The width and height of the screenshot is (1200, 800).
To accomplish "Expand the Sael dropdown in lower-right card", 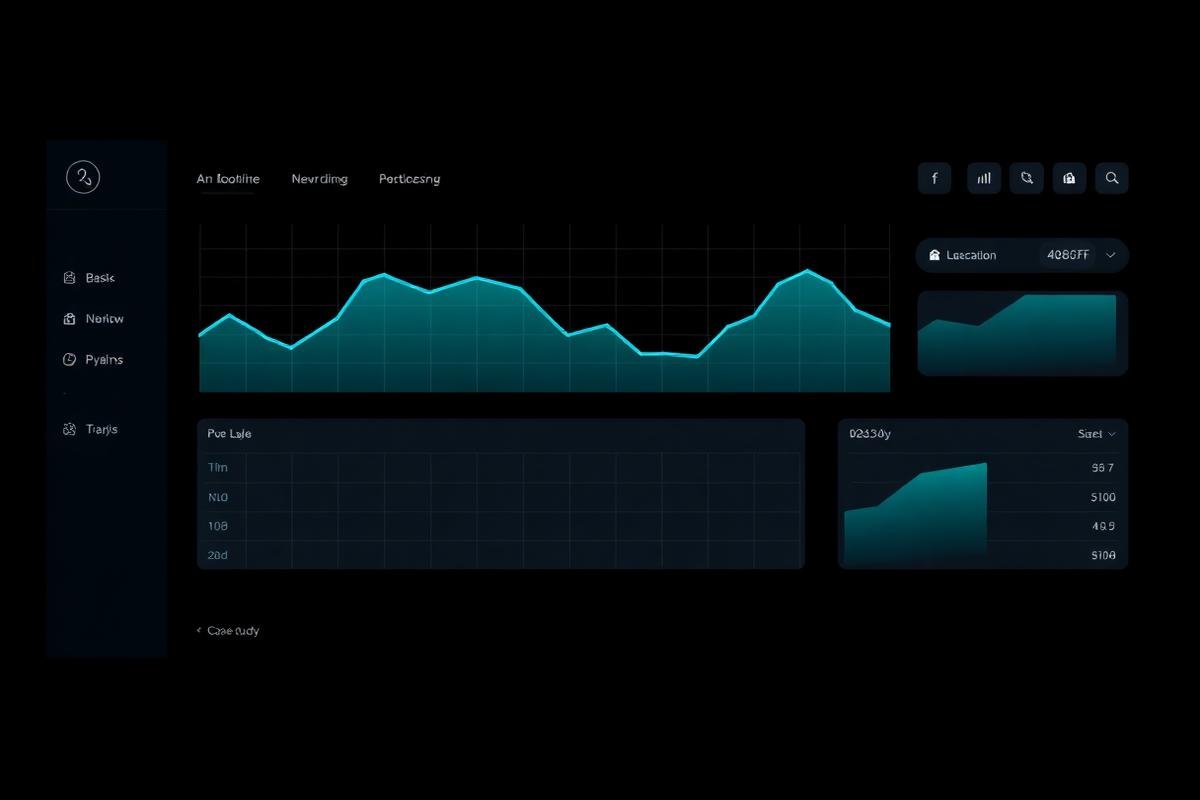I will (1097, 434).
